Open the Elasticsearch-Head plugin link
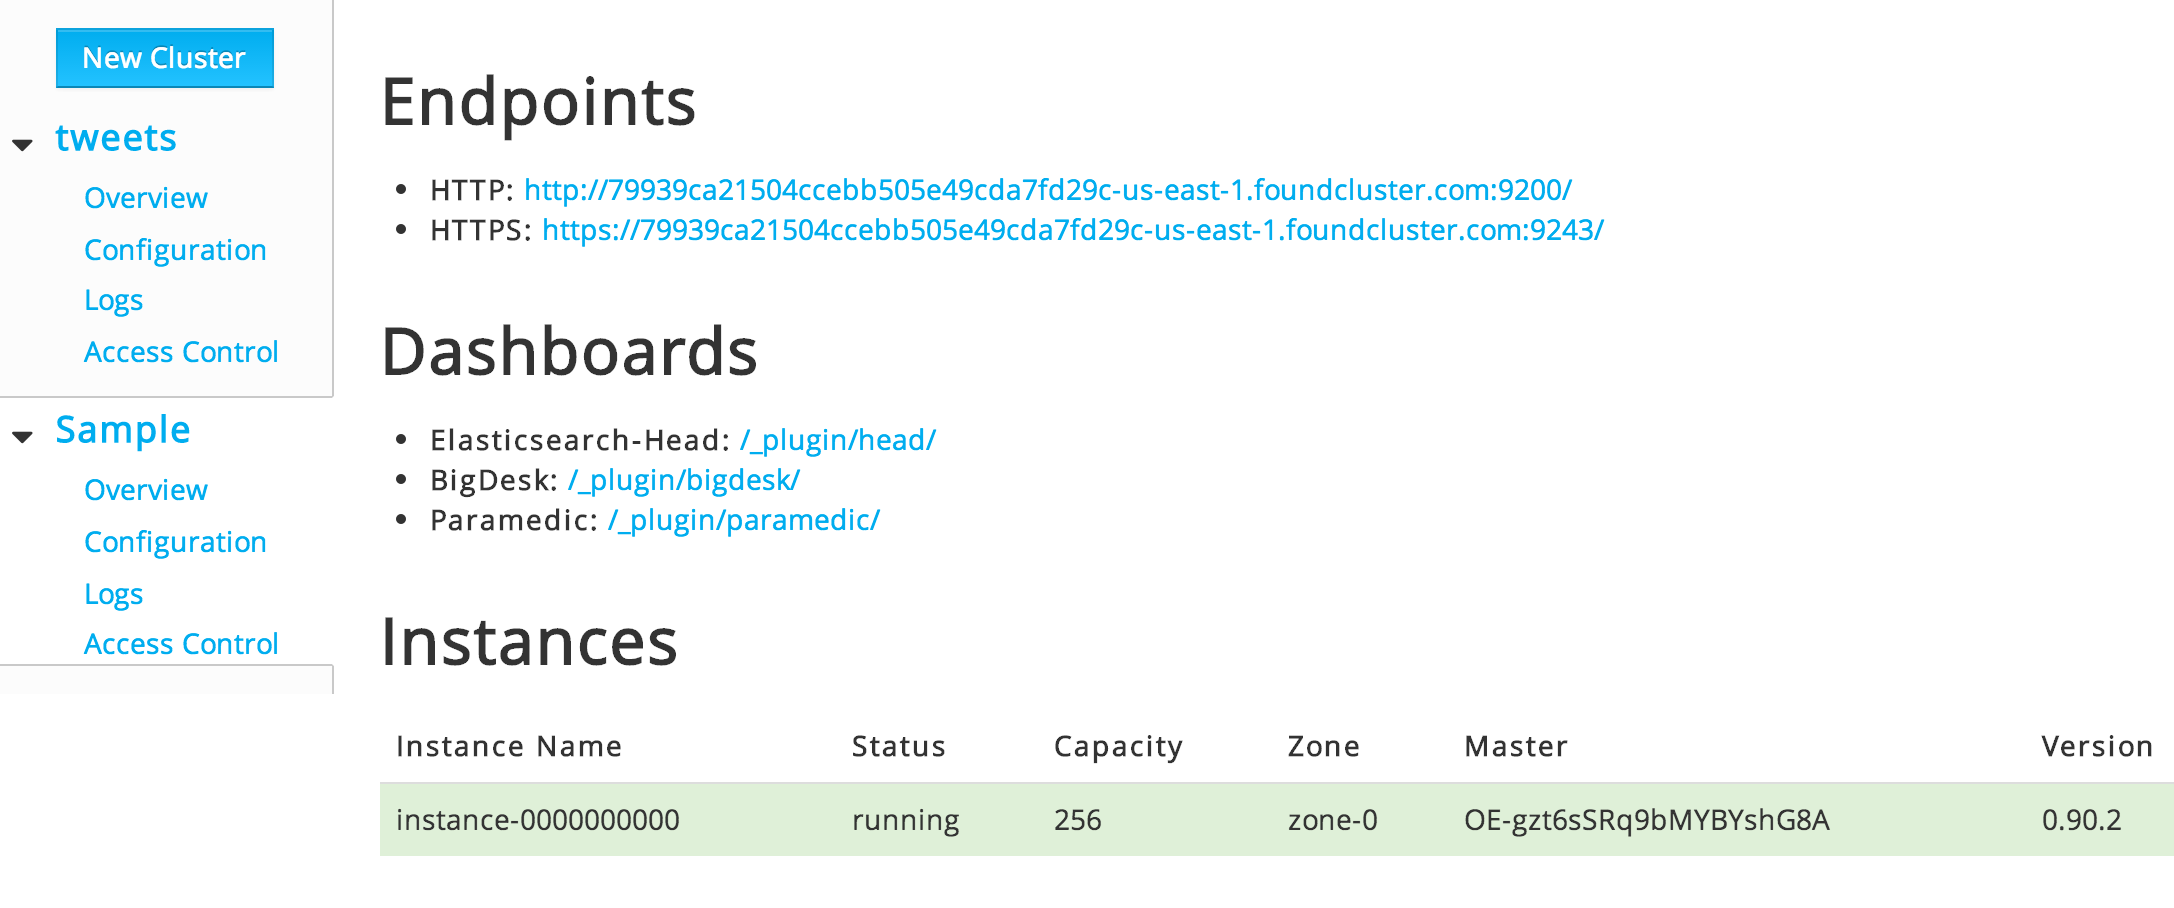 pyautogui.click(x=837, y=440)
